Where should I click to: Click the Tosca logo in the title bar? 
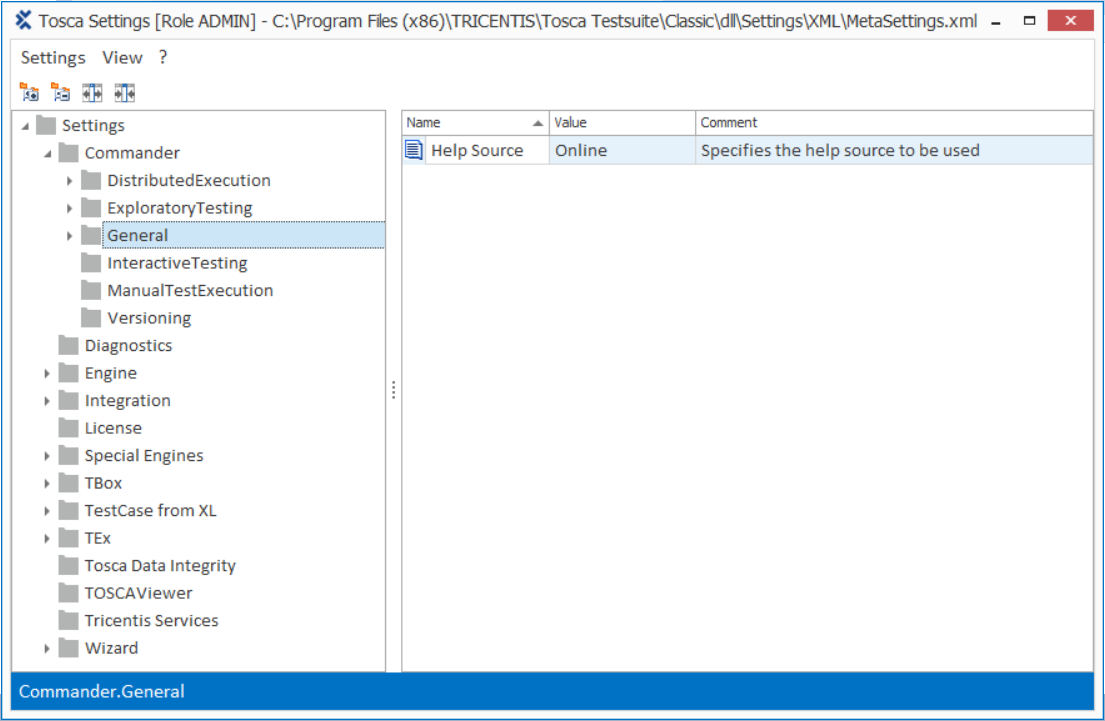[x=23, y=20]
